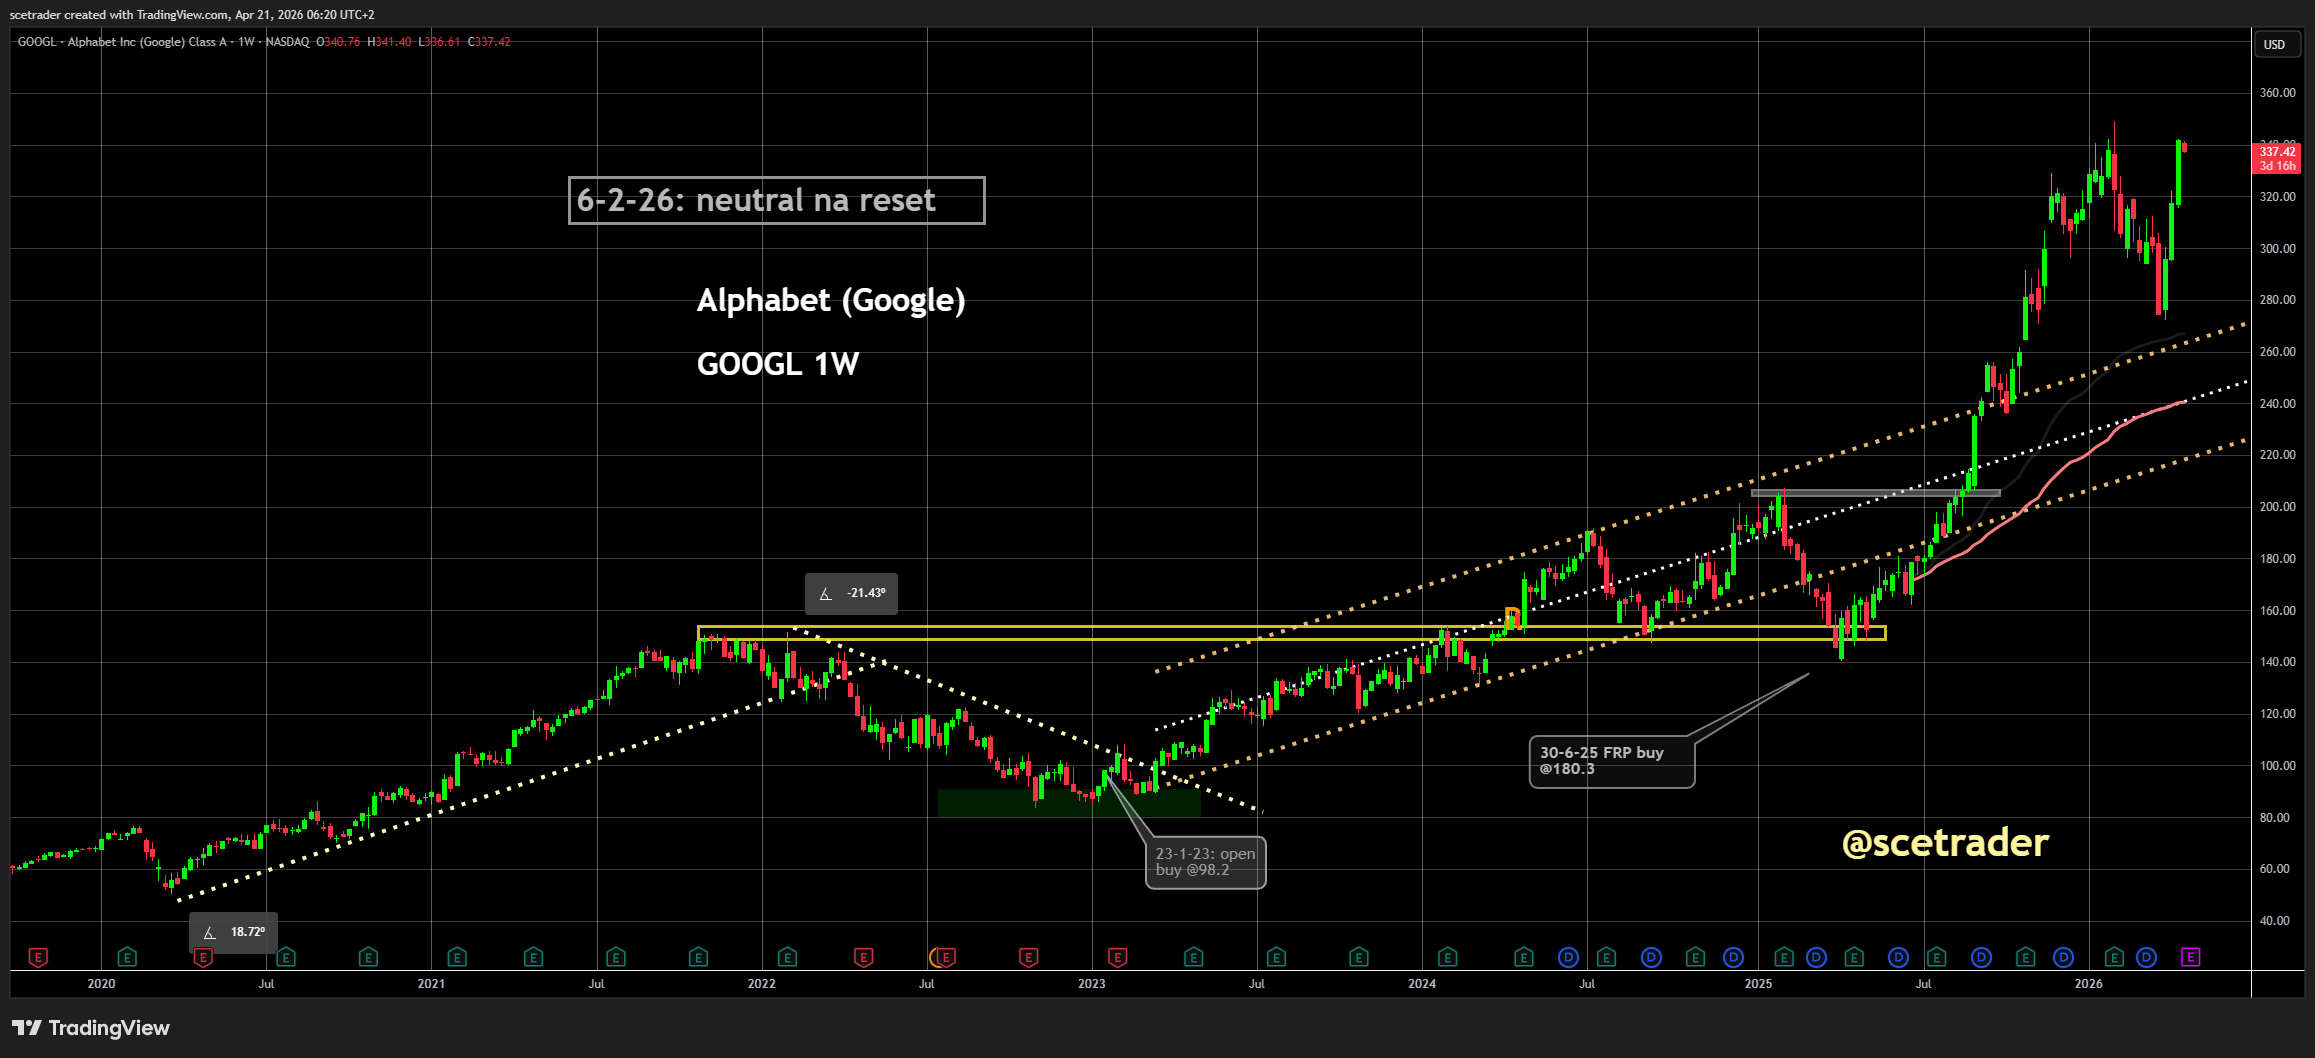Click the angle icon beside -21.43°
The height and width of the screenshot is (1058, 2315).
(825, 594)
